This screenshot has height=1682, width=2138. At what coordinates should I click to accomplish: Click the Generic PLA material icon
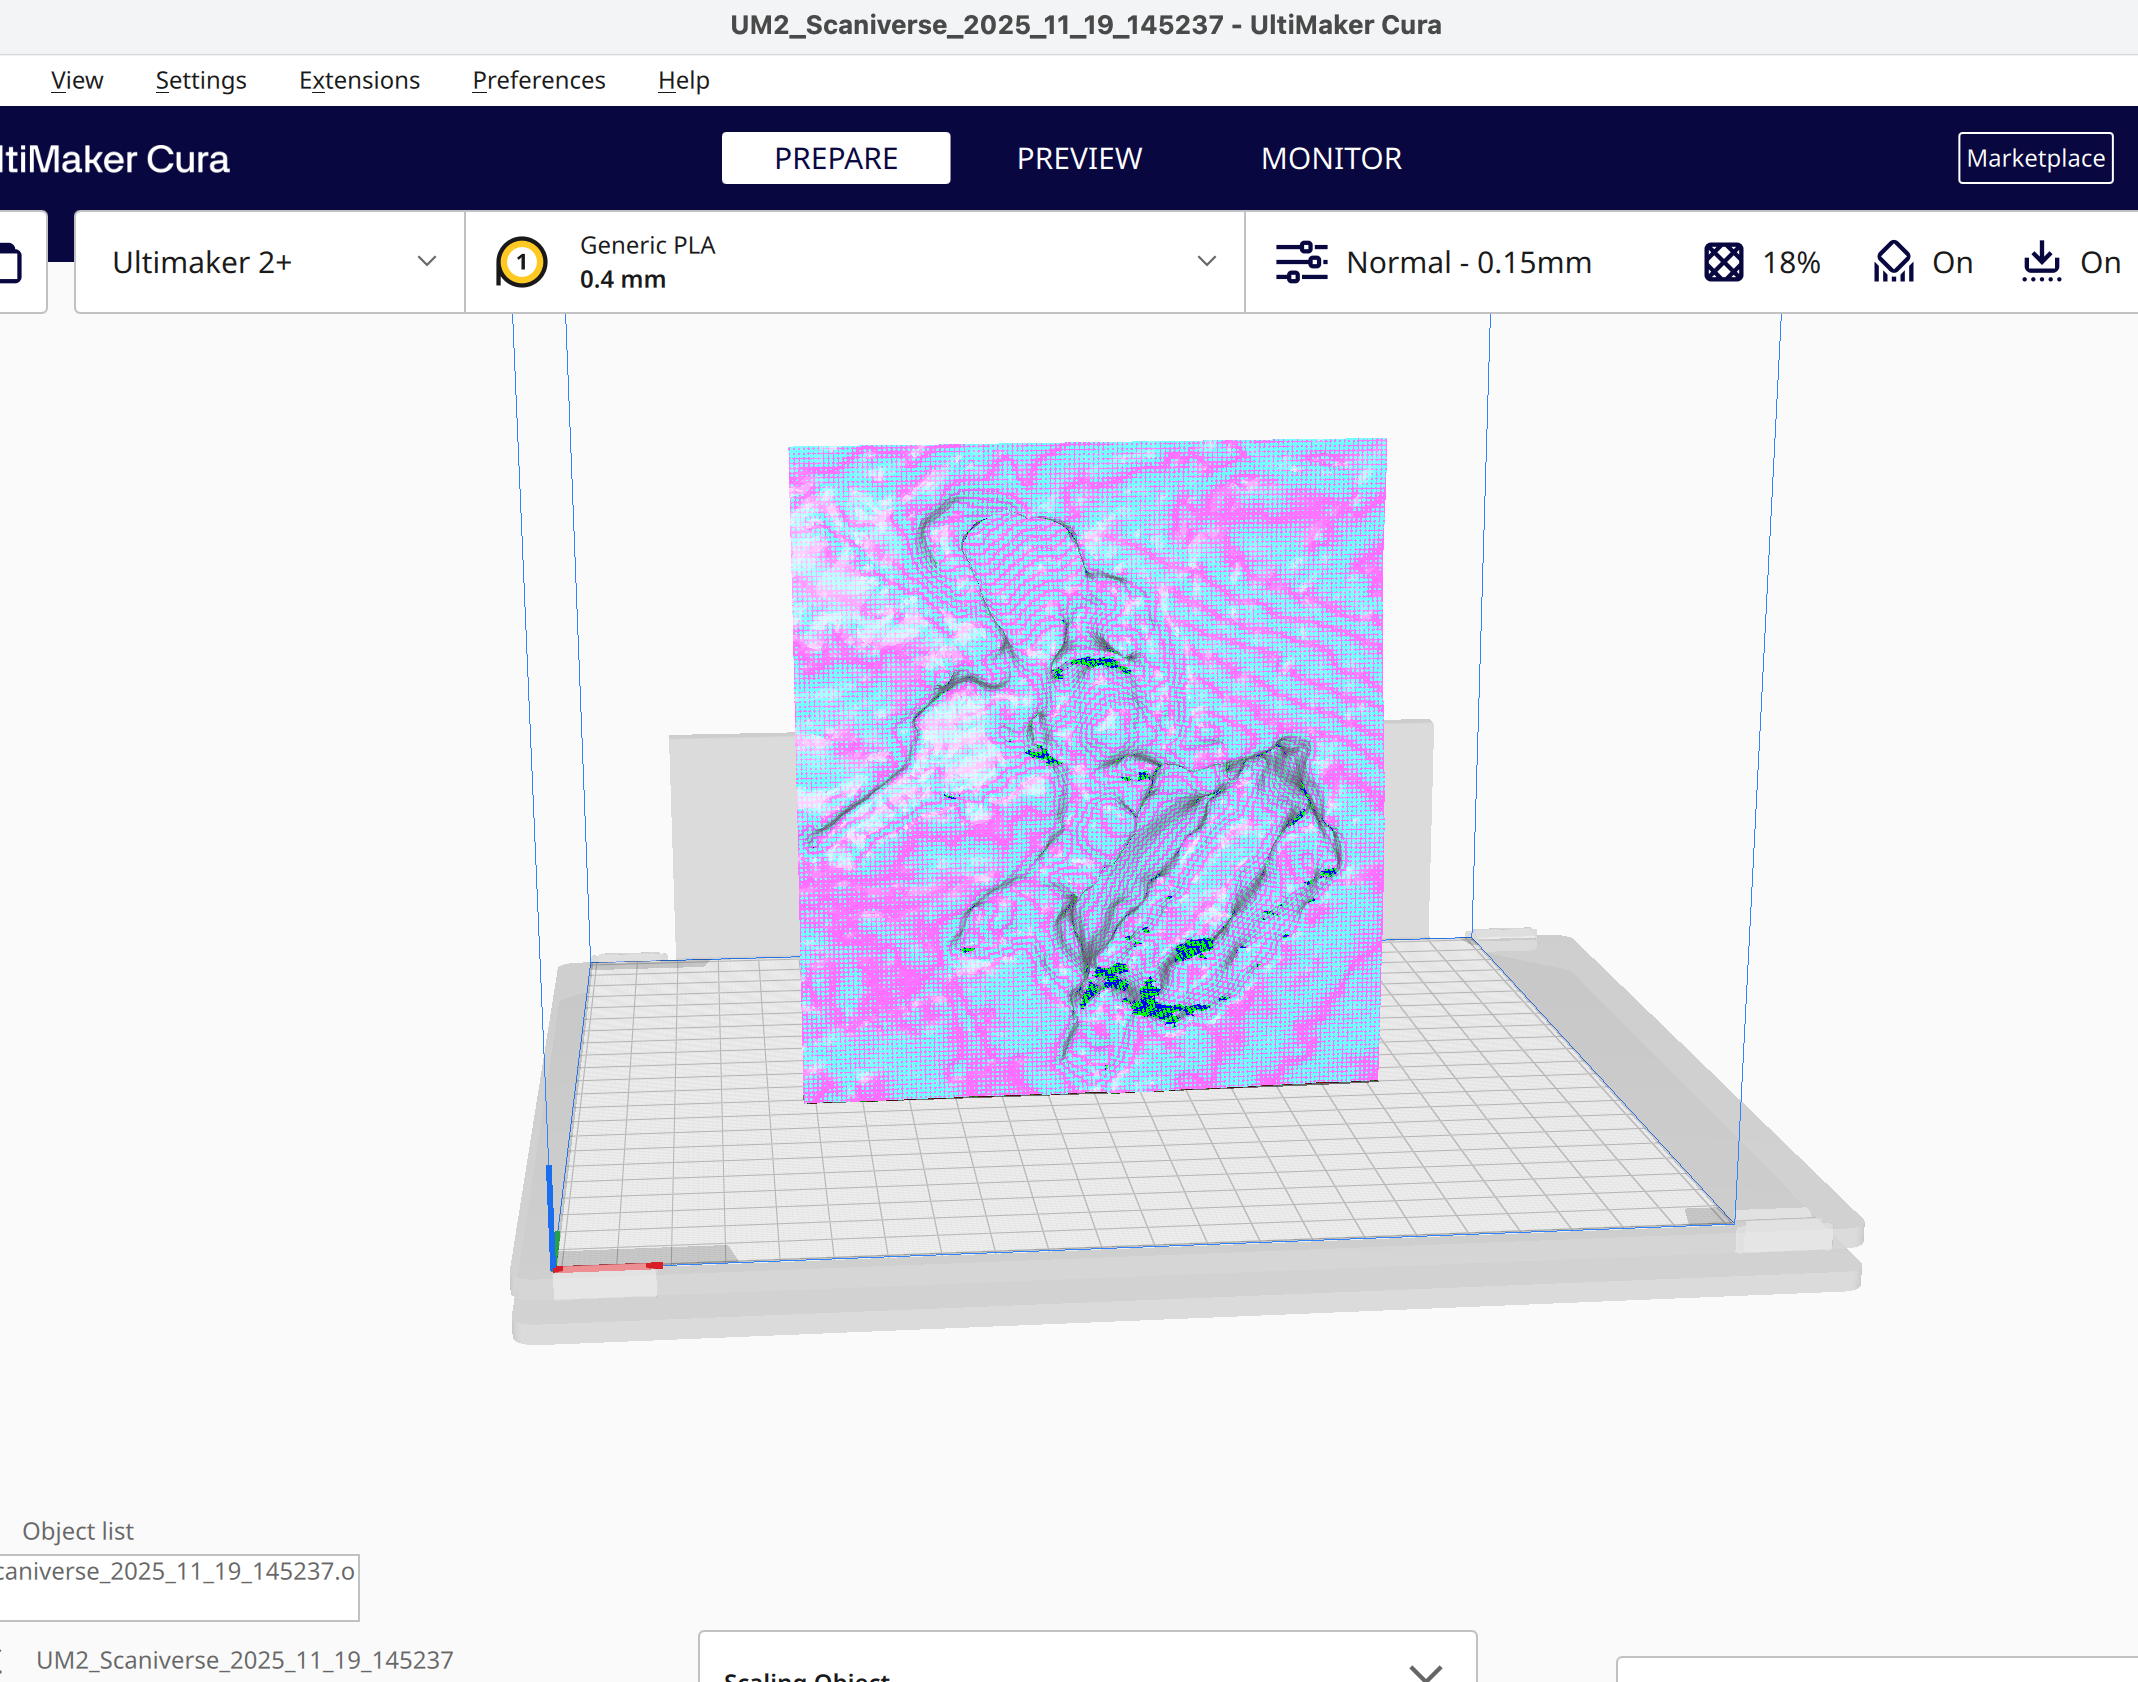pyautogui.click(x=521, y=262)
